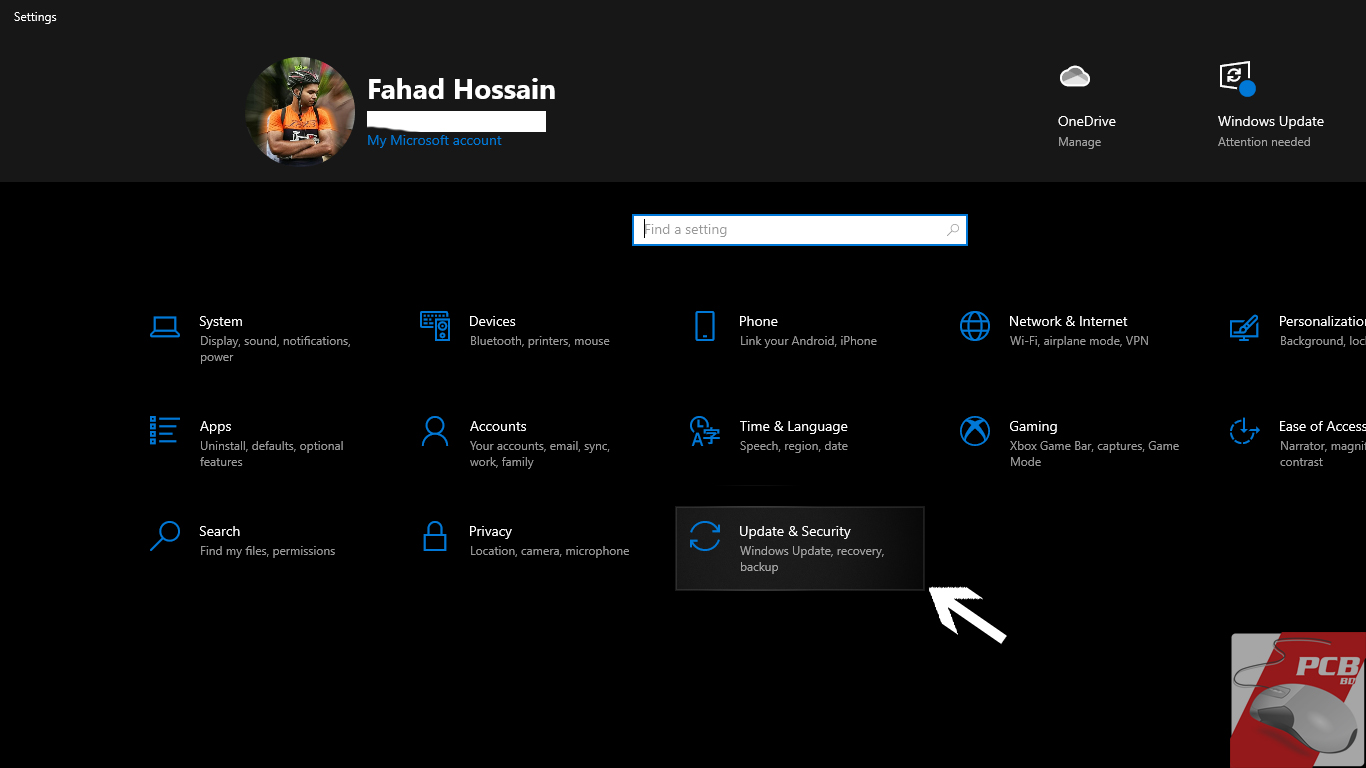
Task: Open the Windows Update status icon
Action: pos(1236,77)
